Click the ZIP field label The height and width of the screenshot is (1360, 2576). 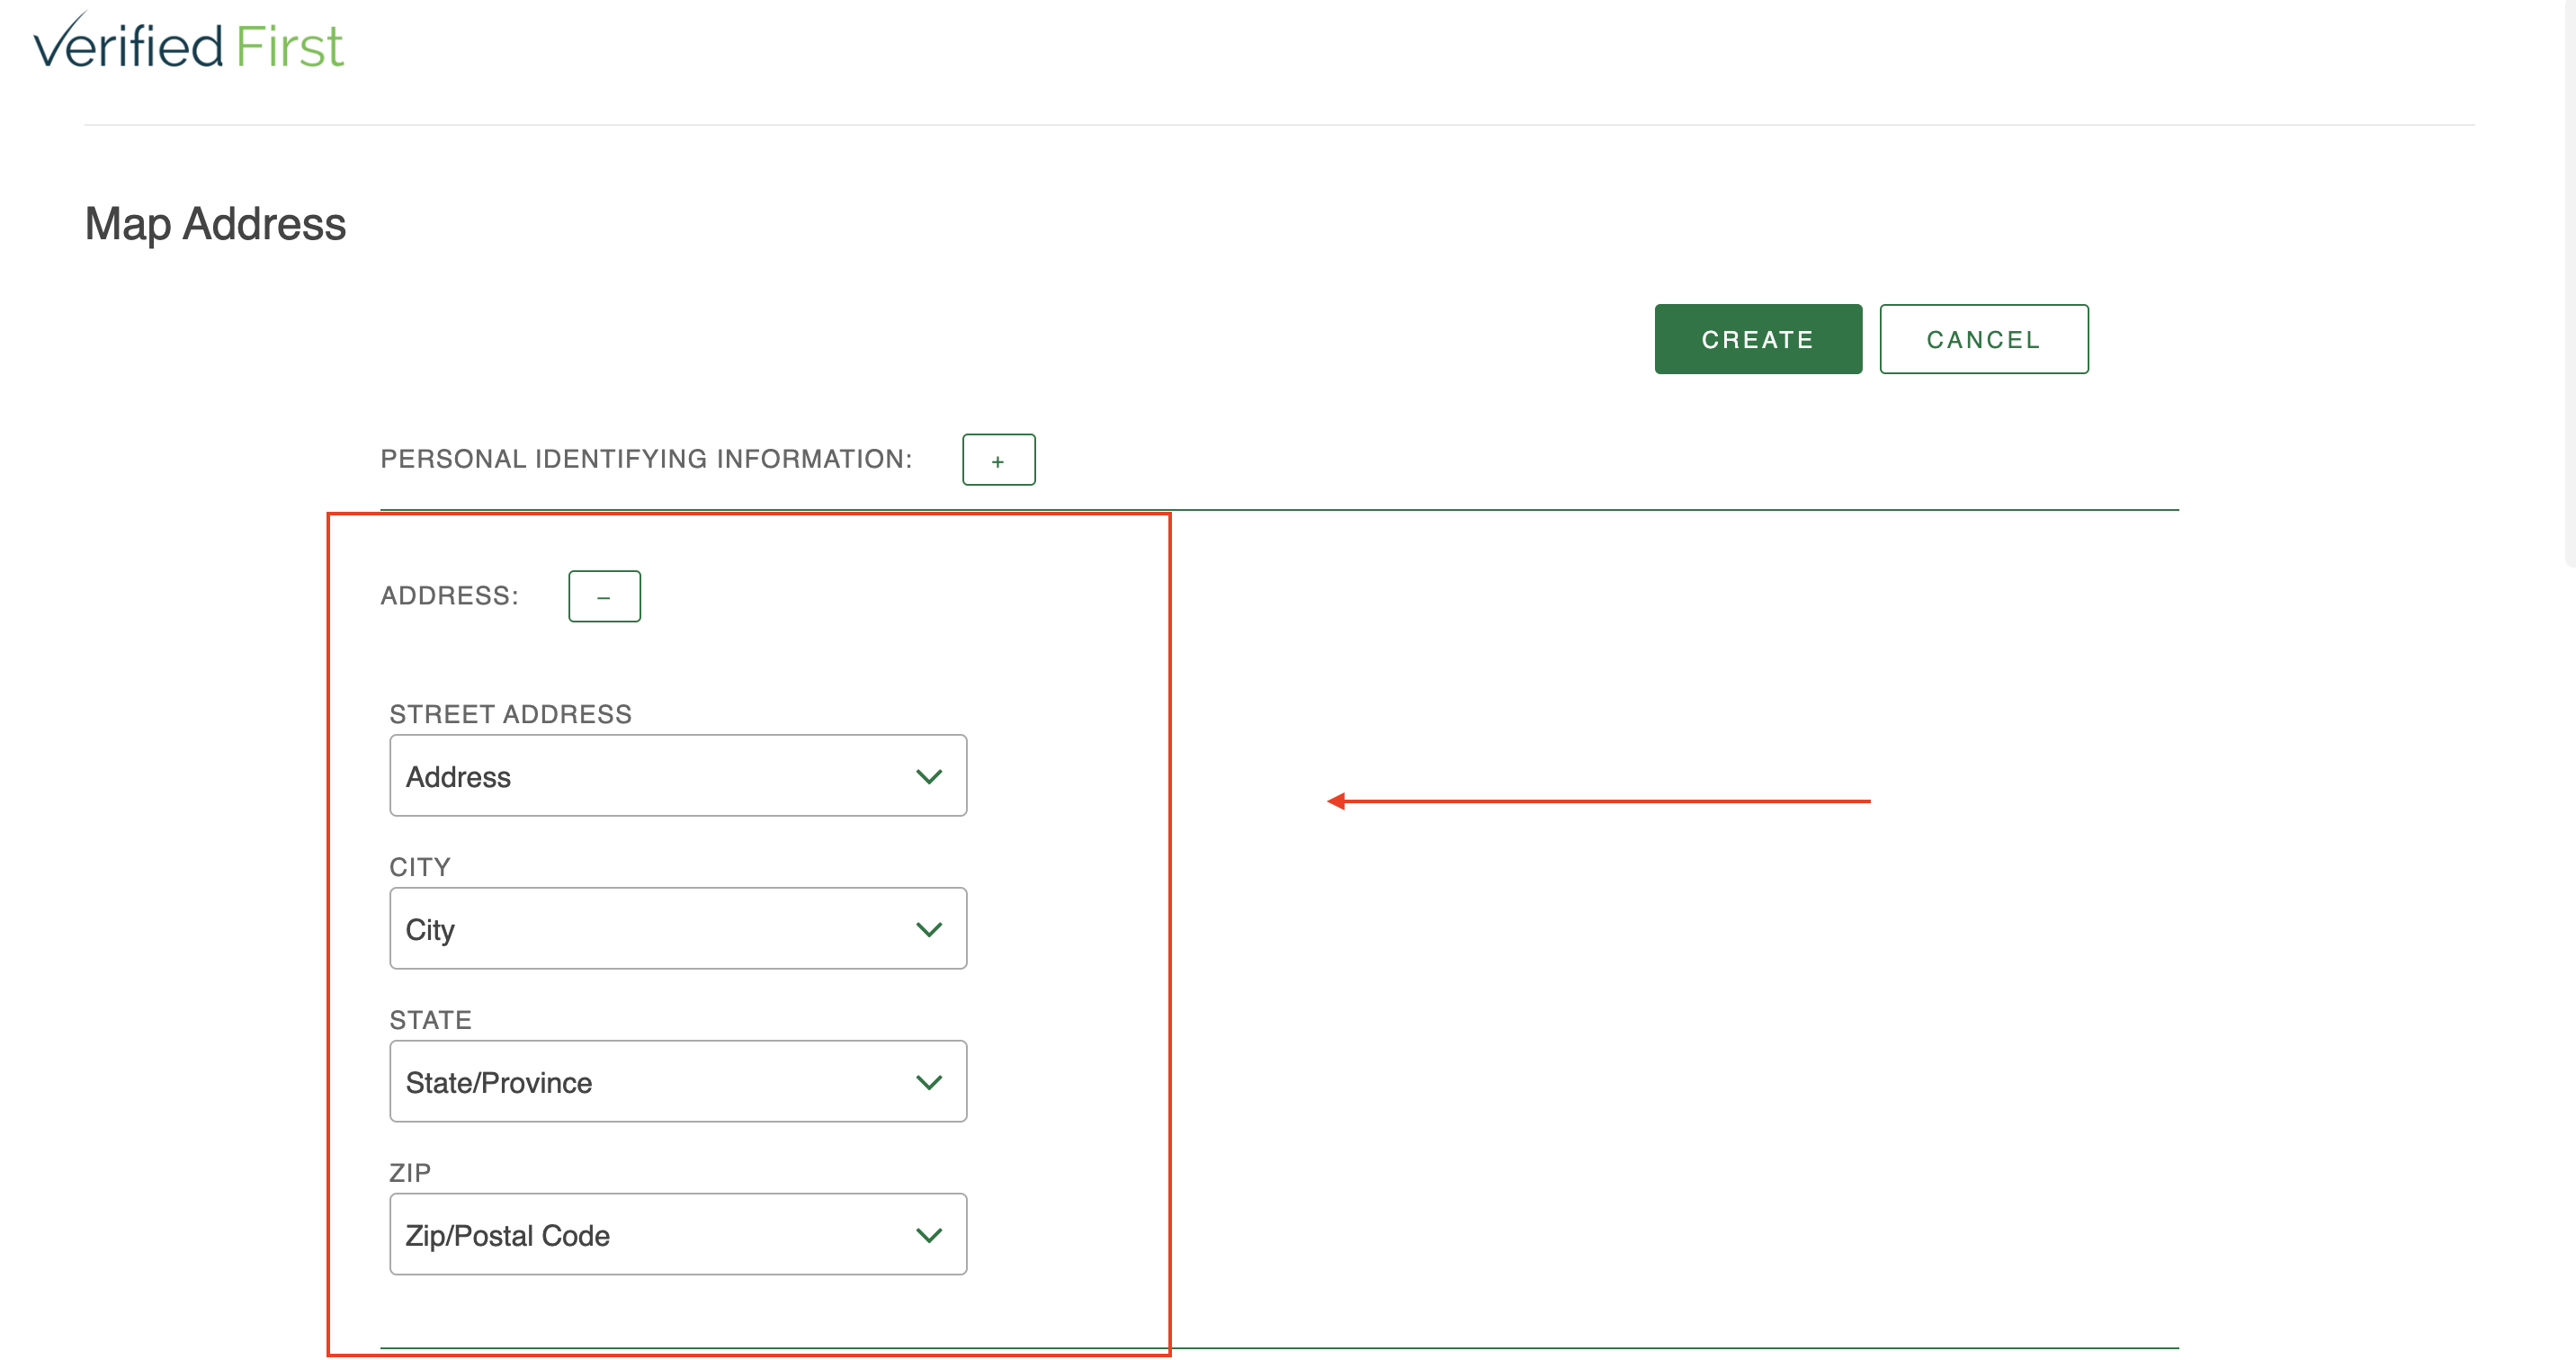coord(410,1173)
